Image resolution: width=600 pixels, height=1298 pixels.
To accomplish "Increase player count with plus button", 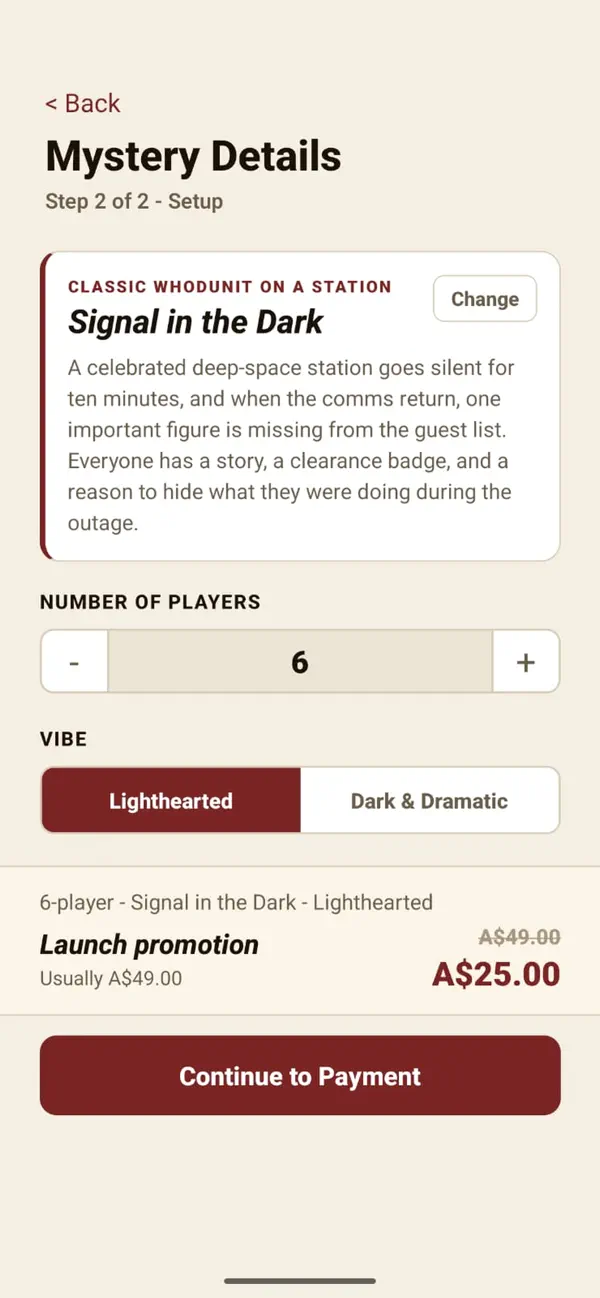I will click(x=526, y=662).
